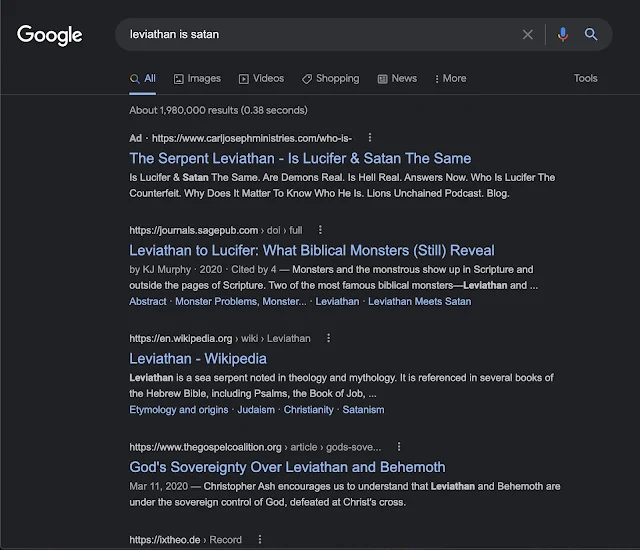Screen dimensions: 640x550
Task: Open 'Leviathan to Lucifer: What Biblical Monsters (Still) Reveal'
Action: tap(312, 250)
